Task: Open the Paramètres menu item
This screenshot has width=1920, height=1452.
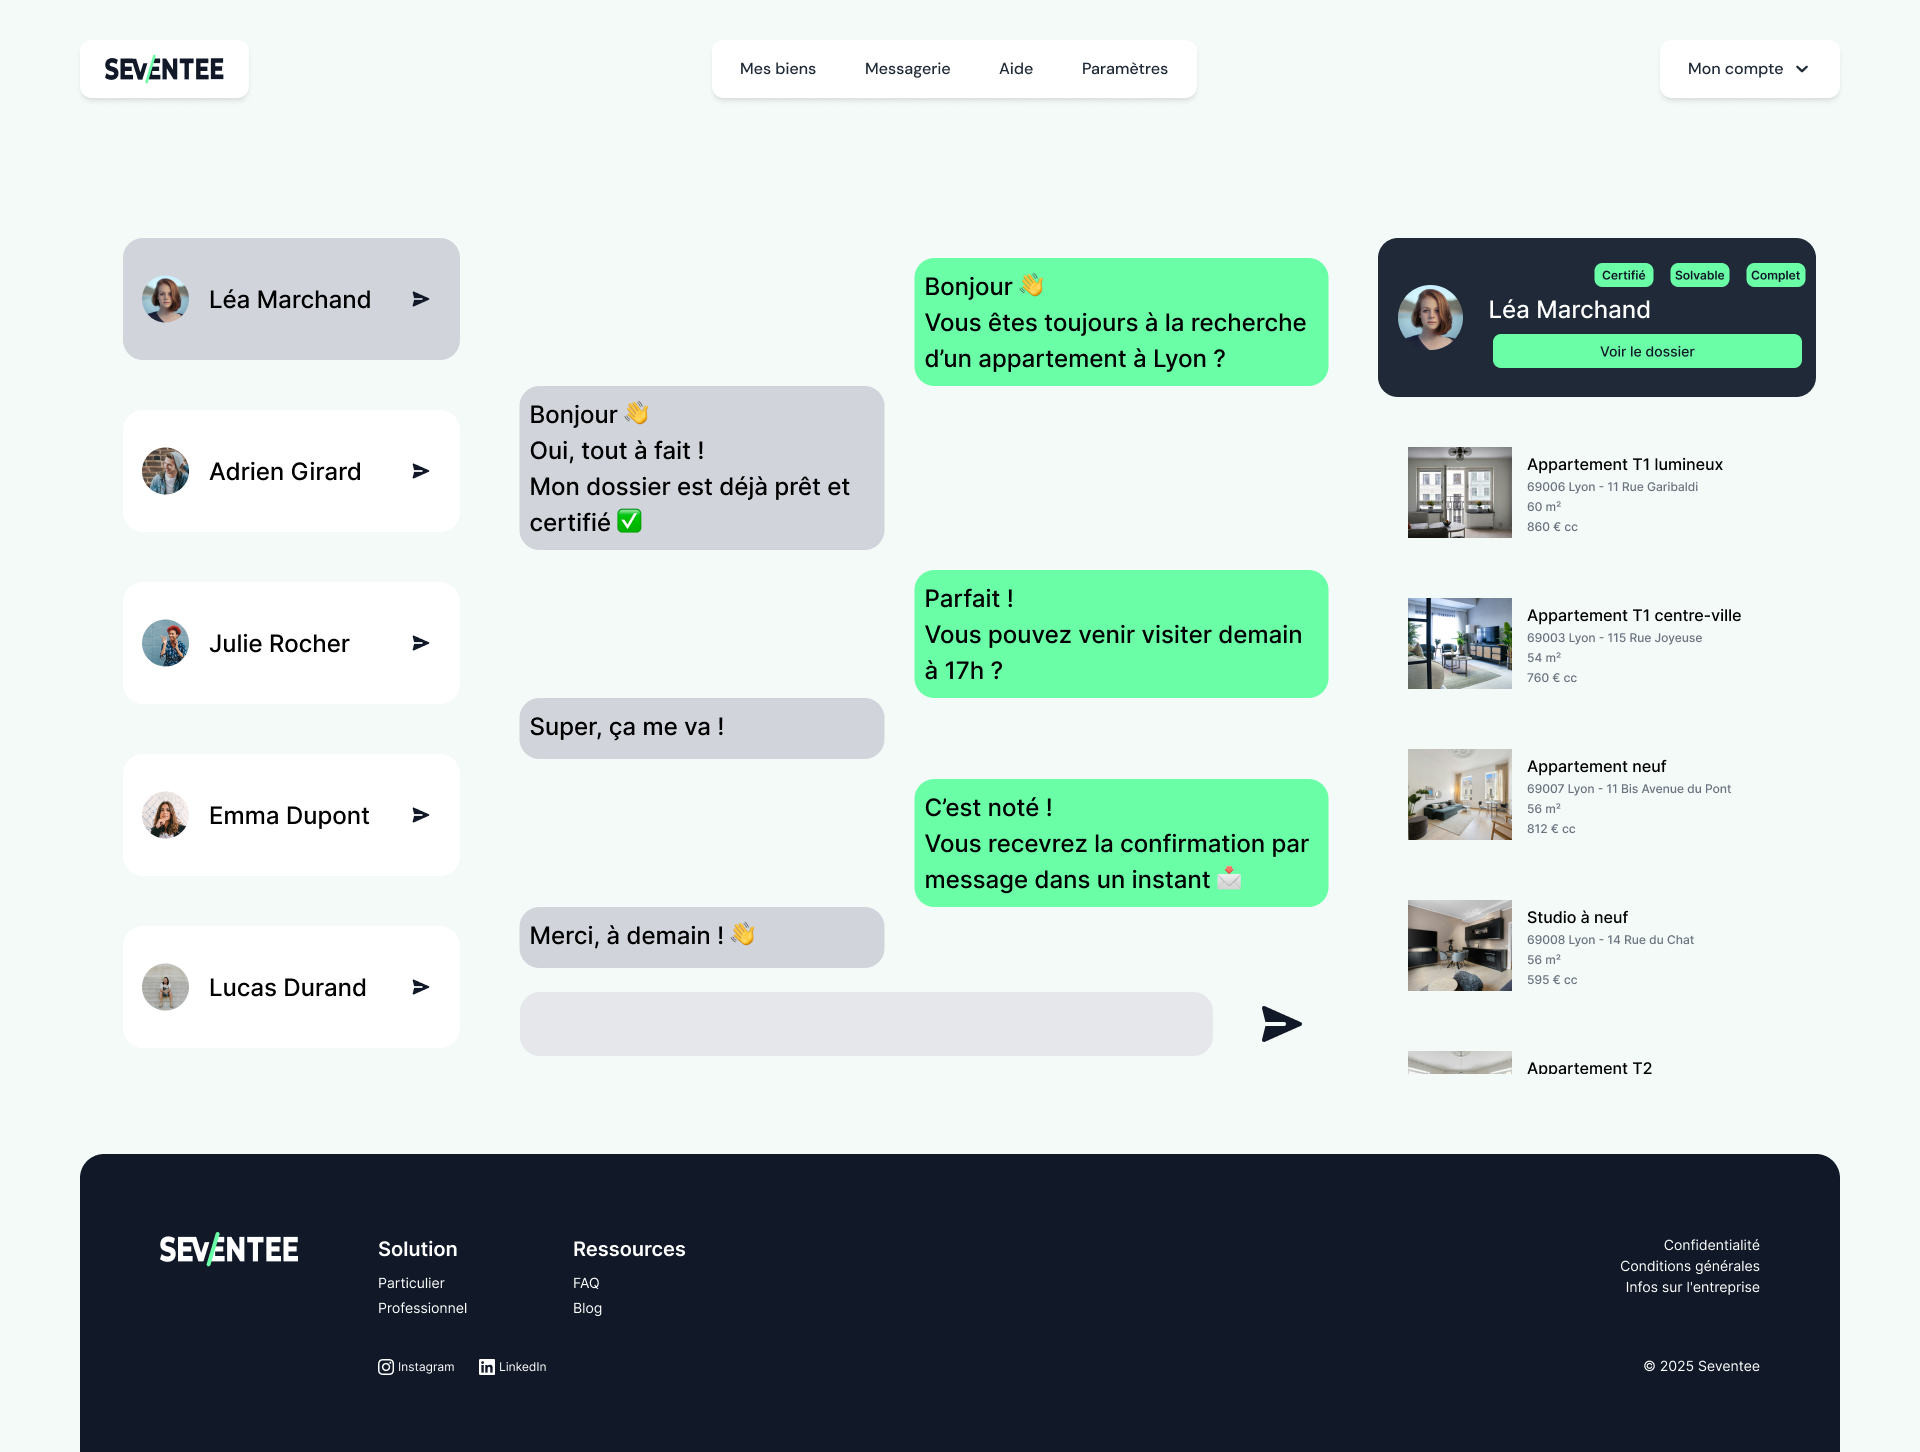Action: pos(1124,69)
